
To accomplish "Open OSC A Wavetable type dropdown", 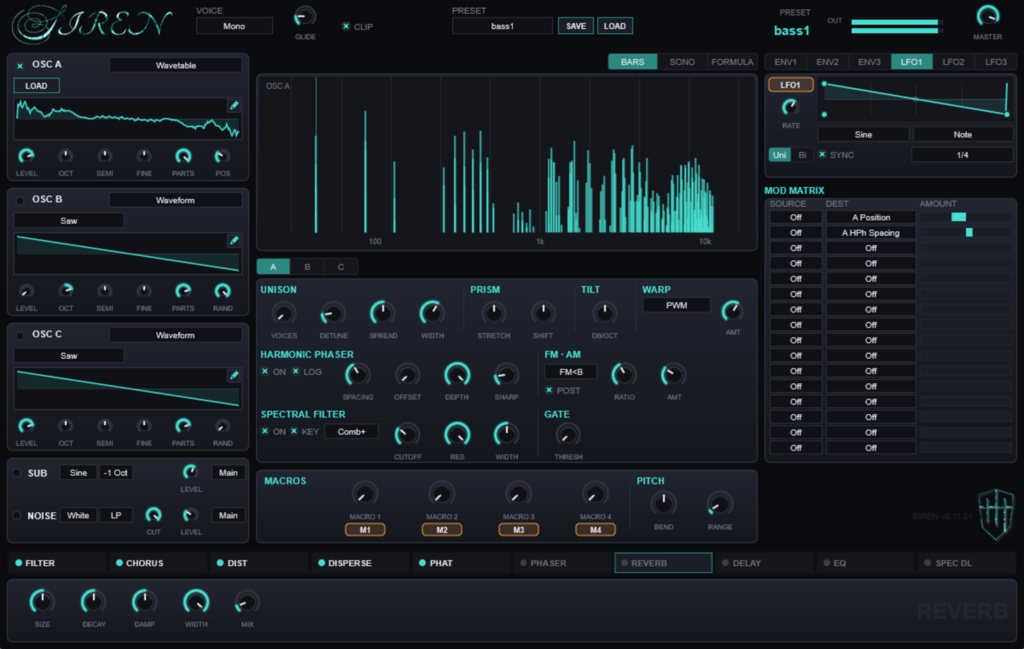I will point(175,65).
